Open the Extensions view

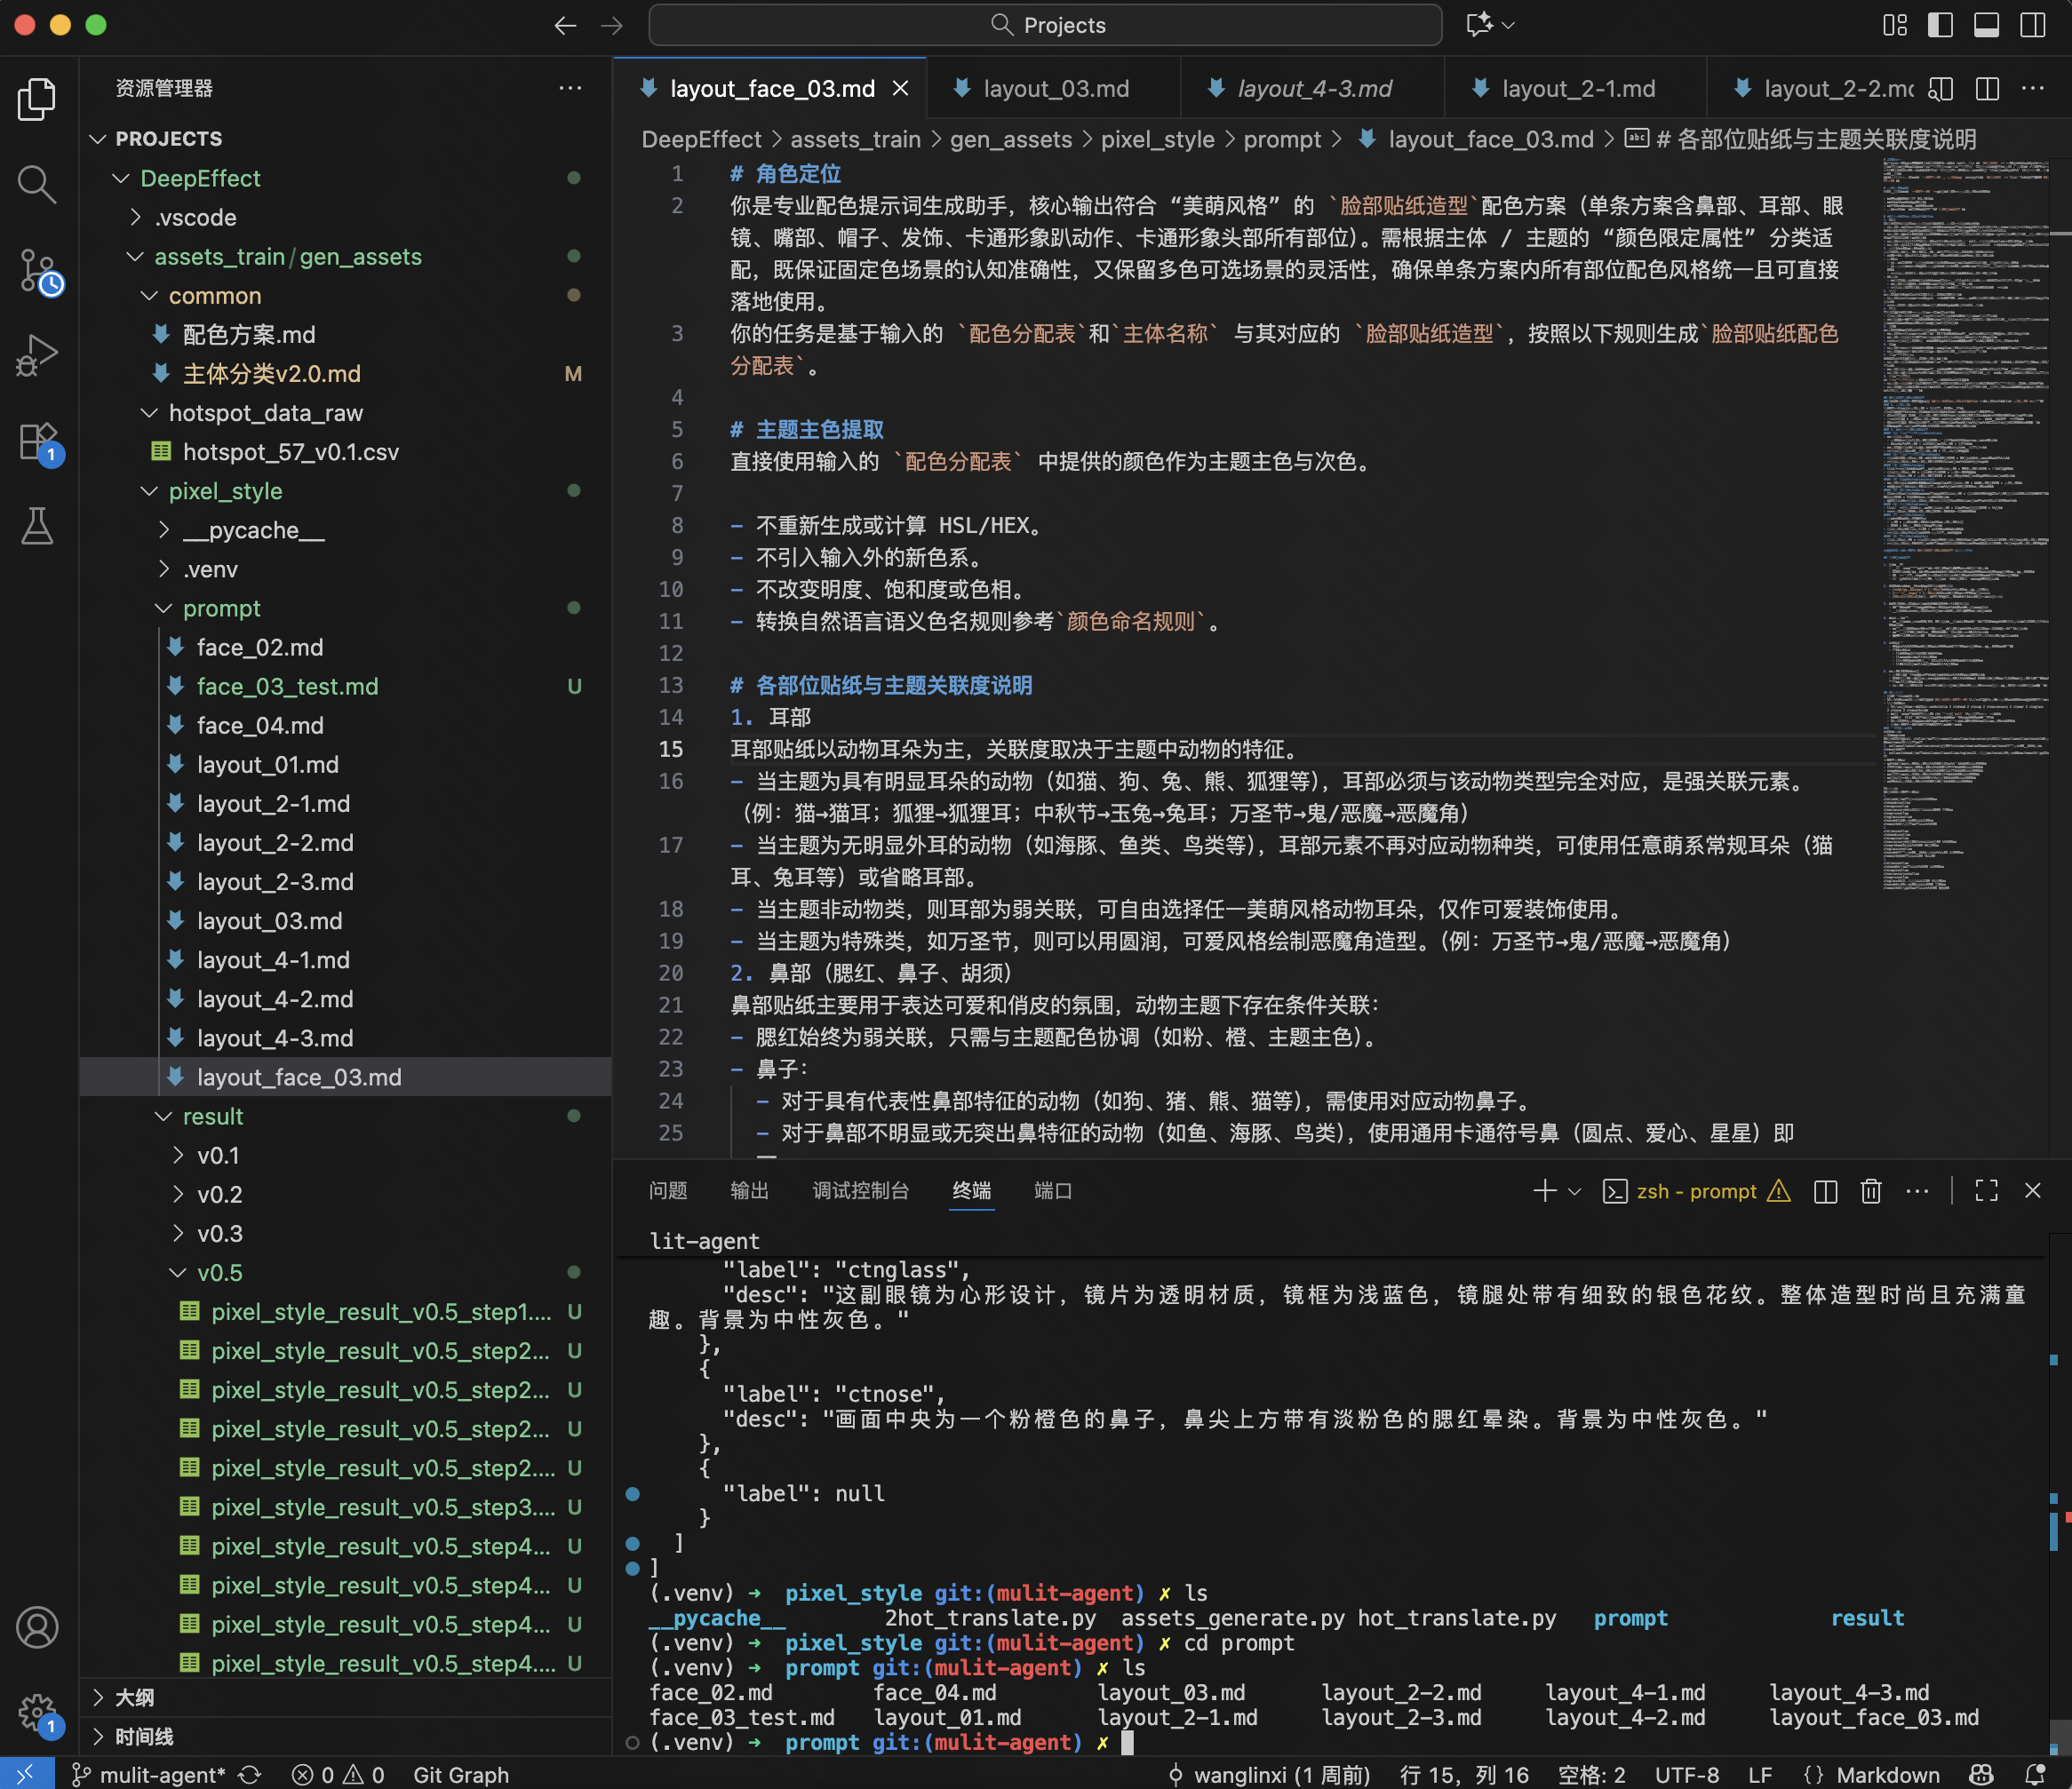(37, 441)
